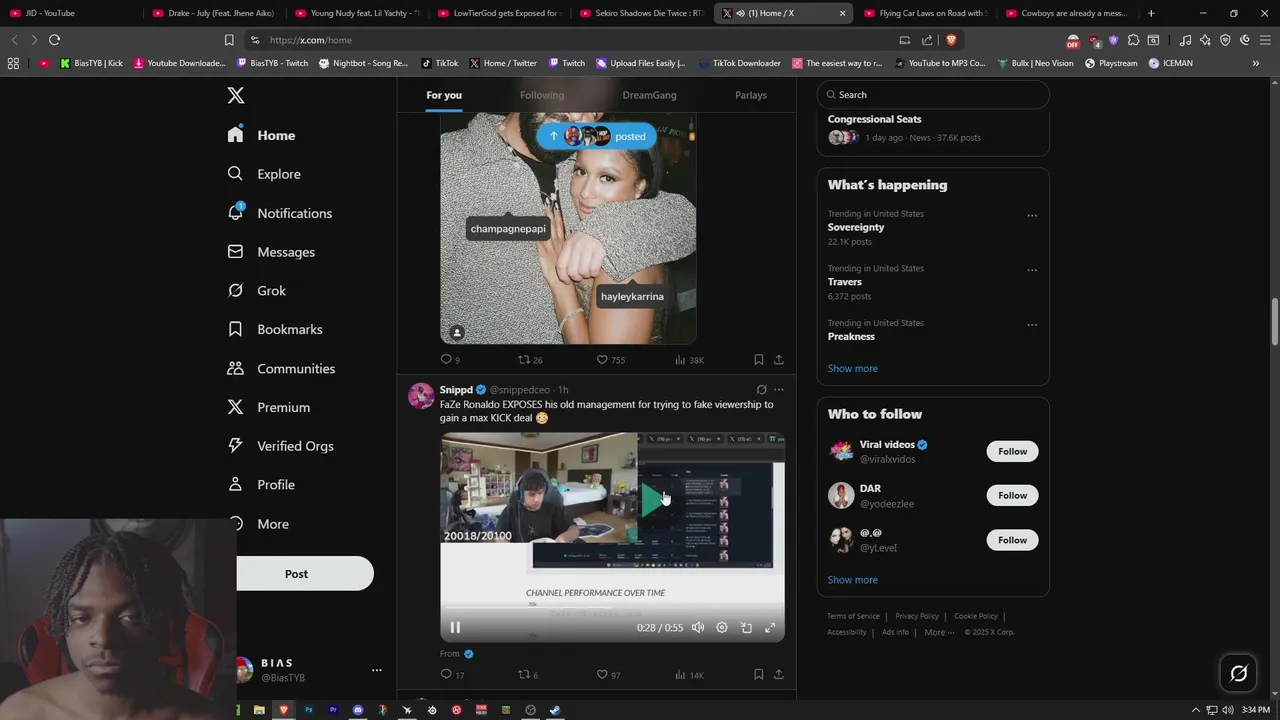The height and width of the screenshot is (720, 1280).
Task: Open a new browser tab
Action: 1151,13
